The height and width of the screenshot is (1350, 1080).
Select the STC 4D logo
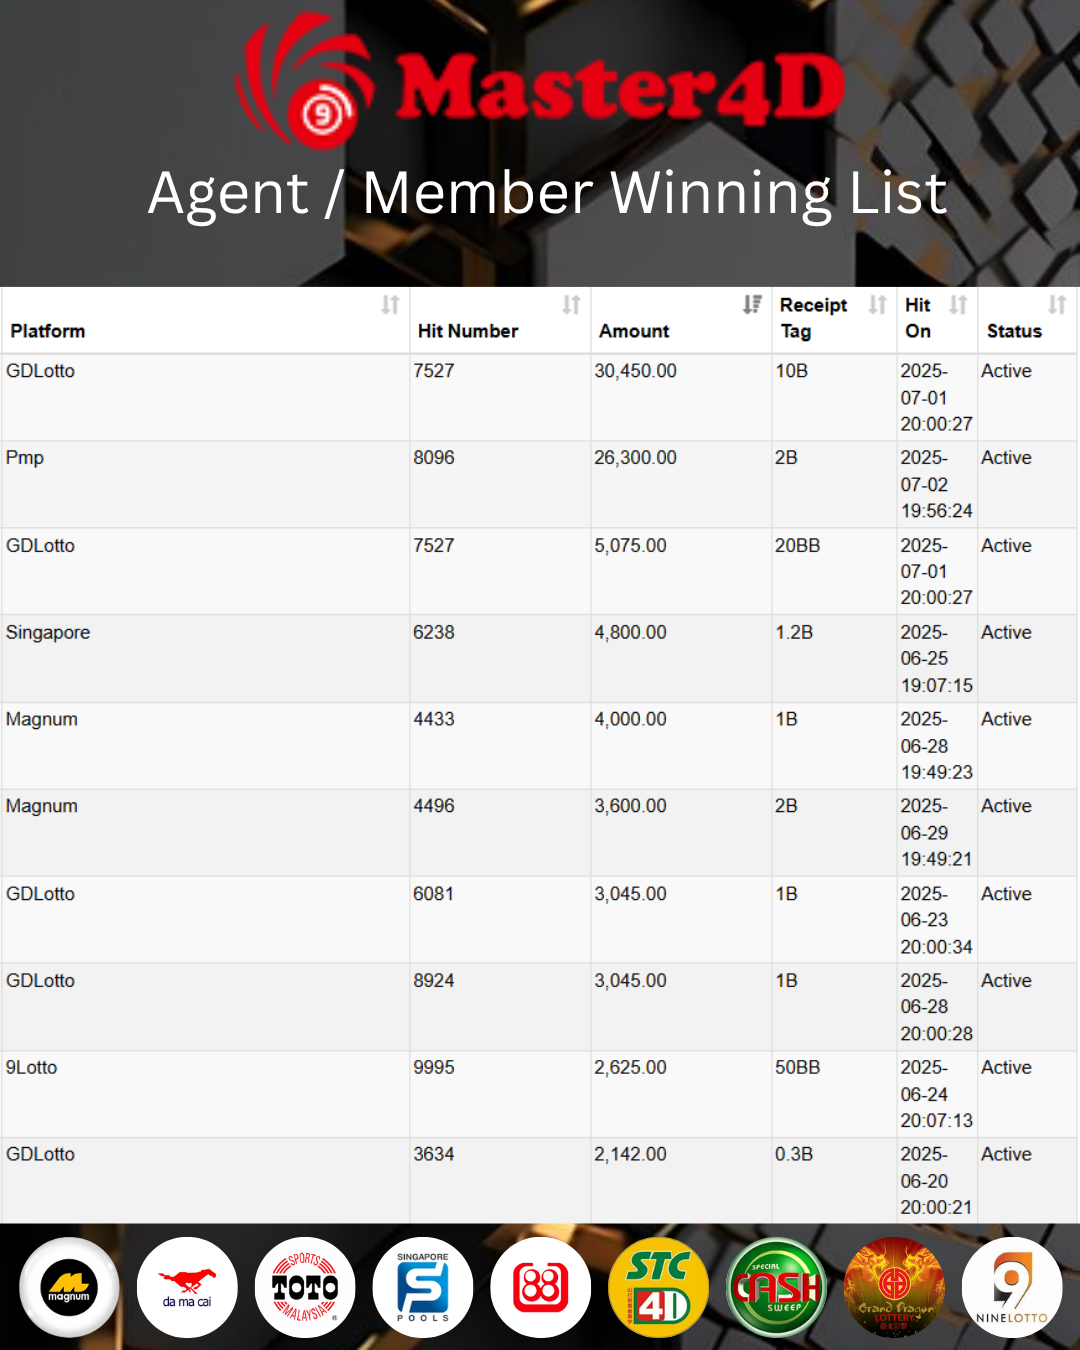point(658,1287)
